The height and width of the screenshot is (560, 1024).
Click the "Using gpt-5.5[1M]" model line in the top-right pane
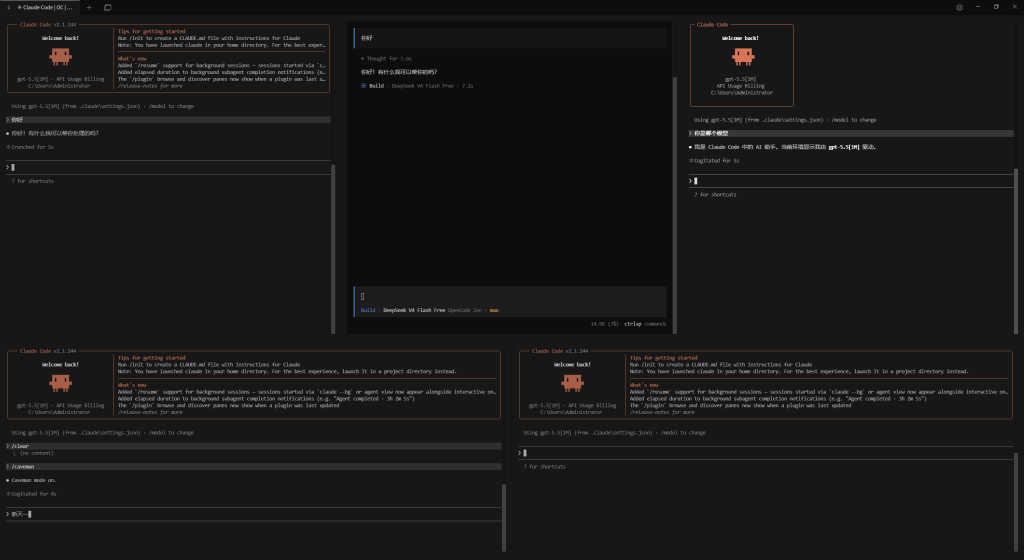point(785,120)
